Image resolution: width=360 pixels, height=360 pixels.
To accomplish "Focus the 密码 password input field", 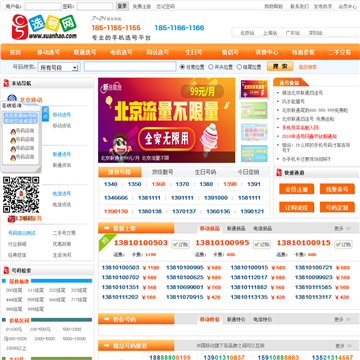I will point(95,6).
